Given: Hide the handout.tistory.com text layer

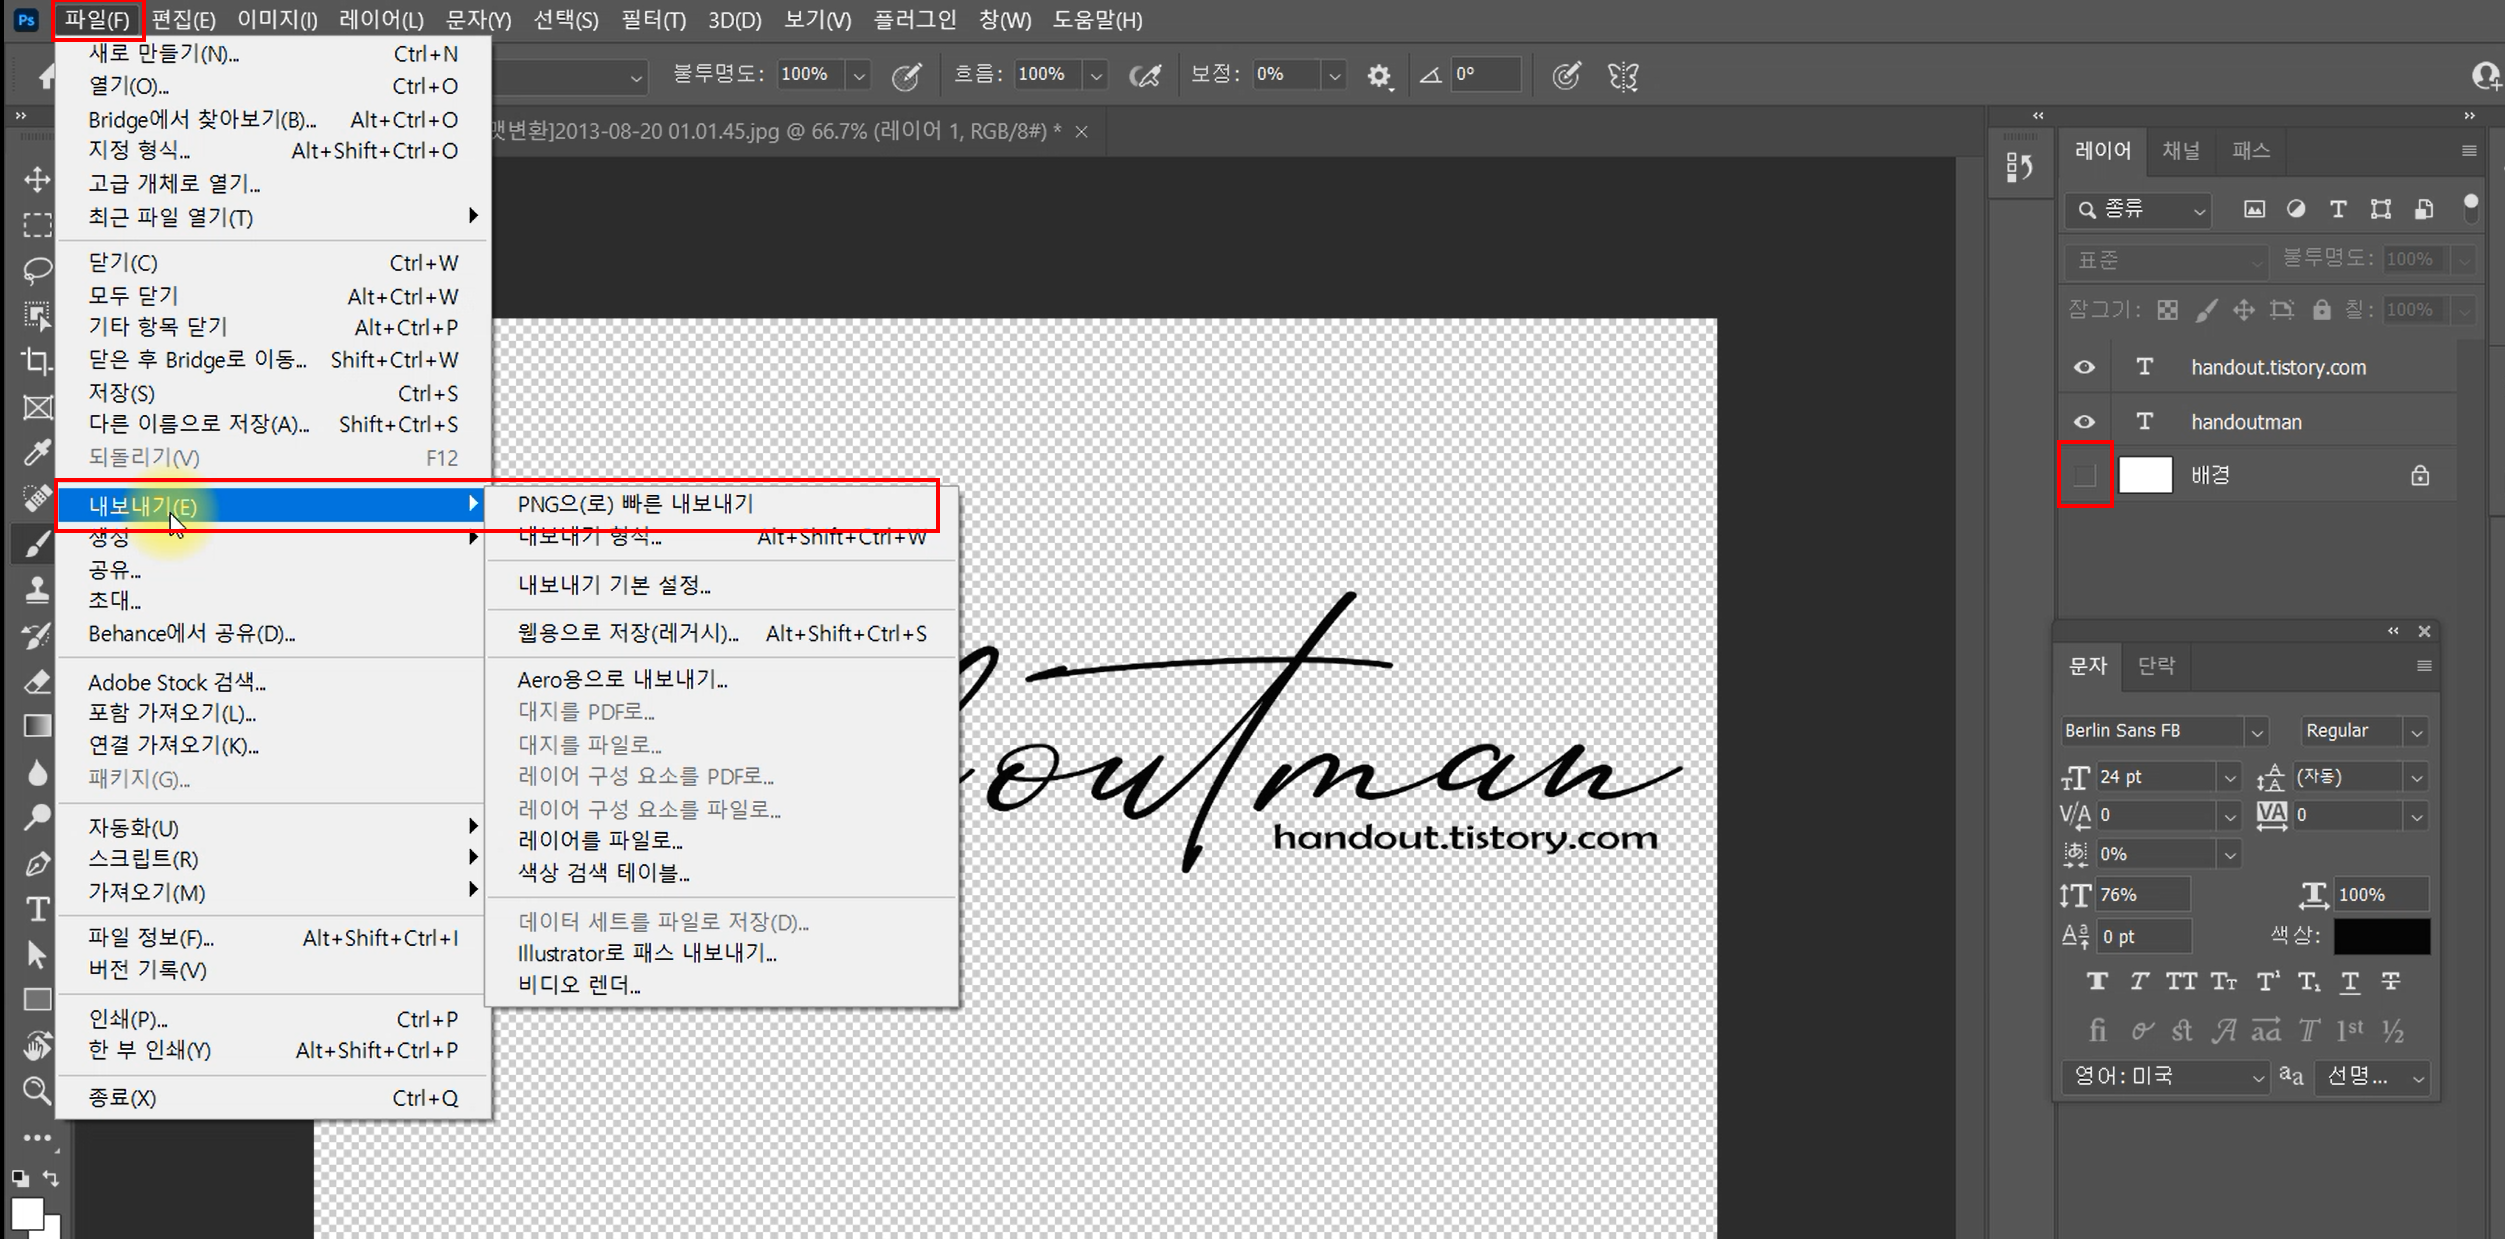Looking at the screenshot, I should coord(2084,367).
